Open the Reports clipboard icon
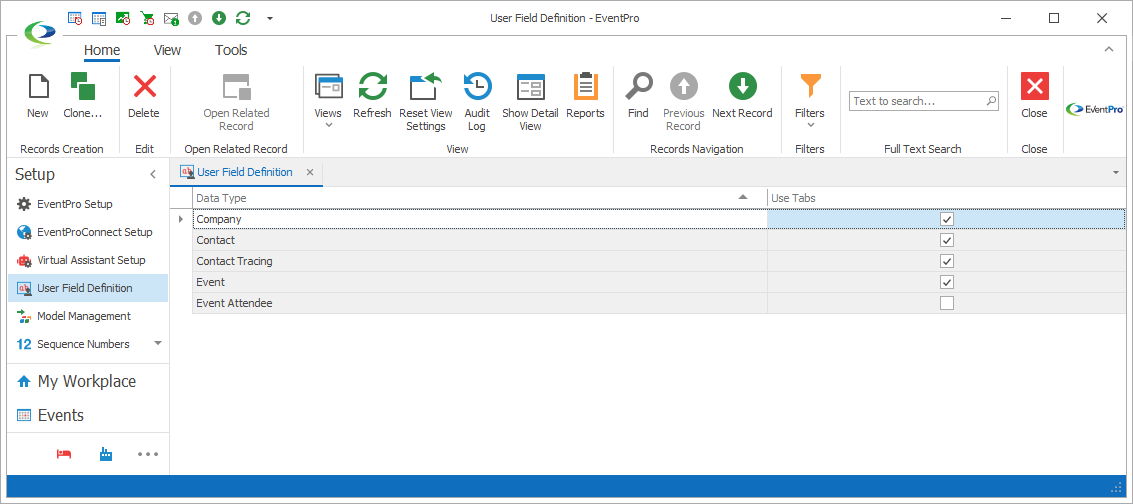This screenshot has width=1133, height=504. (x=585, y=87)
